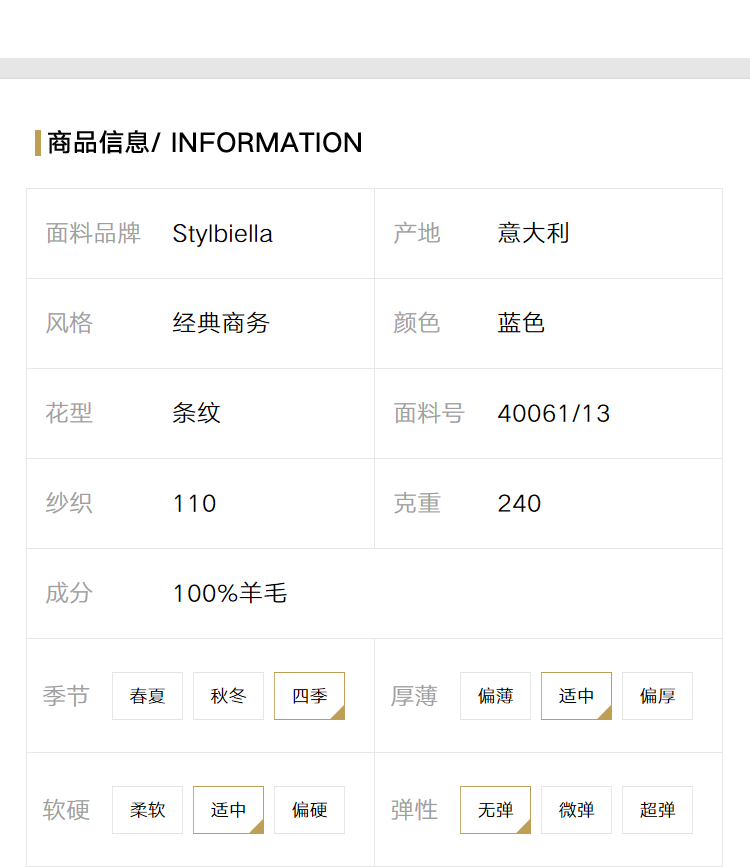Image resolution: width=750 pixels, height=867 pixels.
Task: Click the 面料品牌 label
Action: pyautogui.click(x=93, y=233)
